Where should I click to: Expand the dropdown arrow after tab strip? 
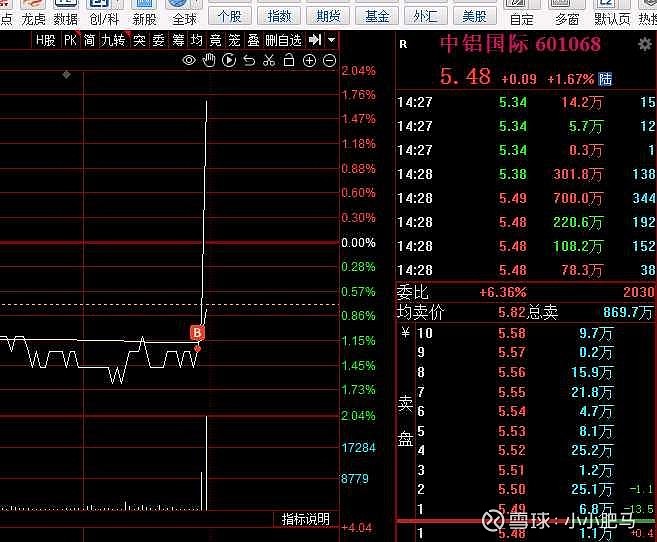331,40
